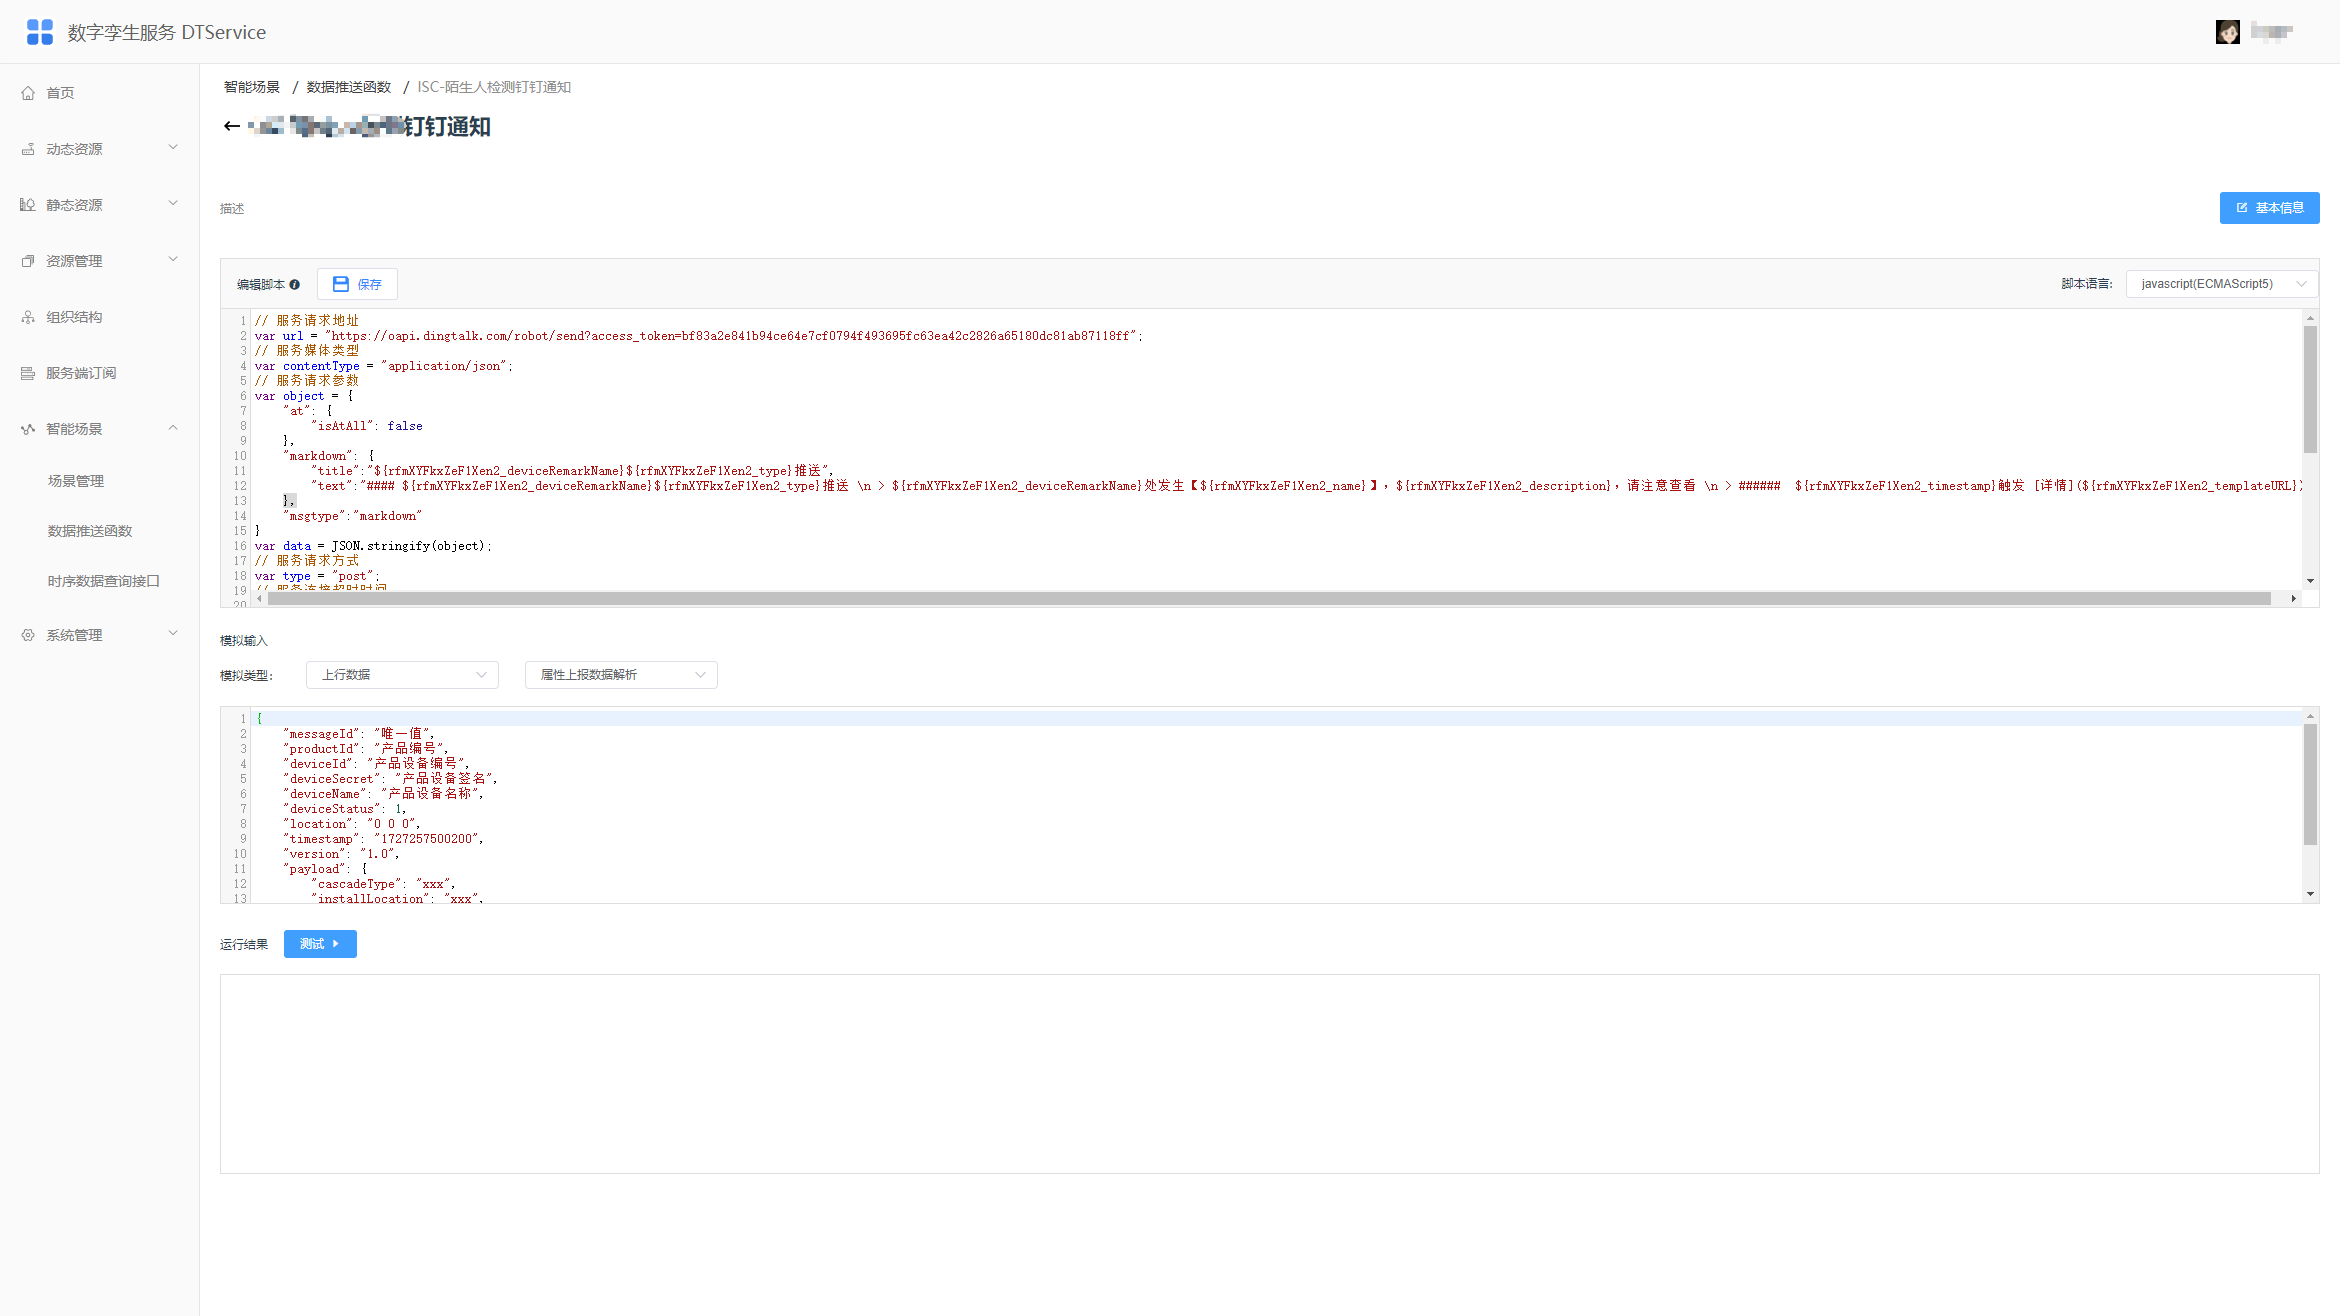Collapse the 智能场景 menu chevron
This screenshot has height=1316, width=2340.
[x=173, y=428]
